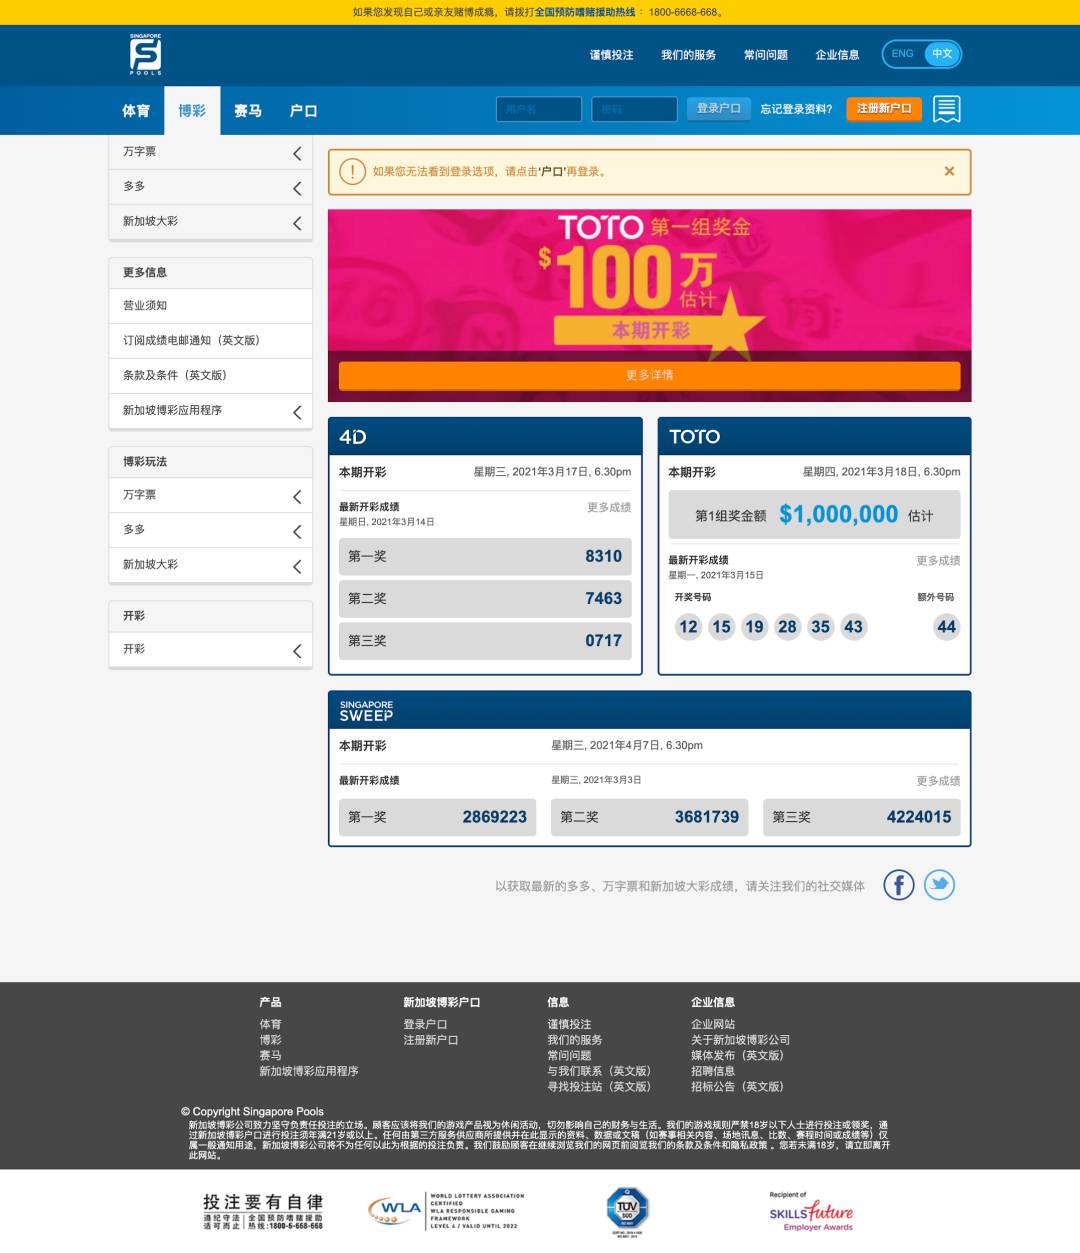The image size is (1080, 1253).
Task: Open the Twitter social media icon
Action: click(939, 885)
